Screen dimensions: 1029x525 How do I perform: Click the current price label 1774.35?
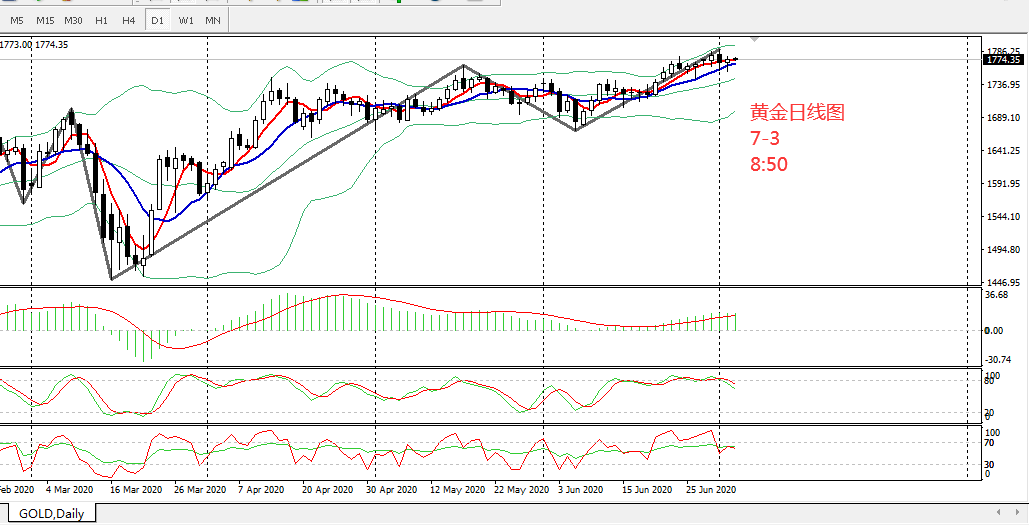pos(1003,60)
